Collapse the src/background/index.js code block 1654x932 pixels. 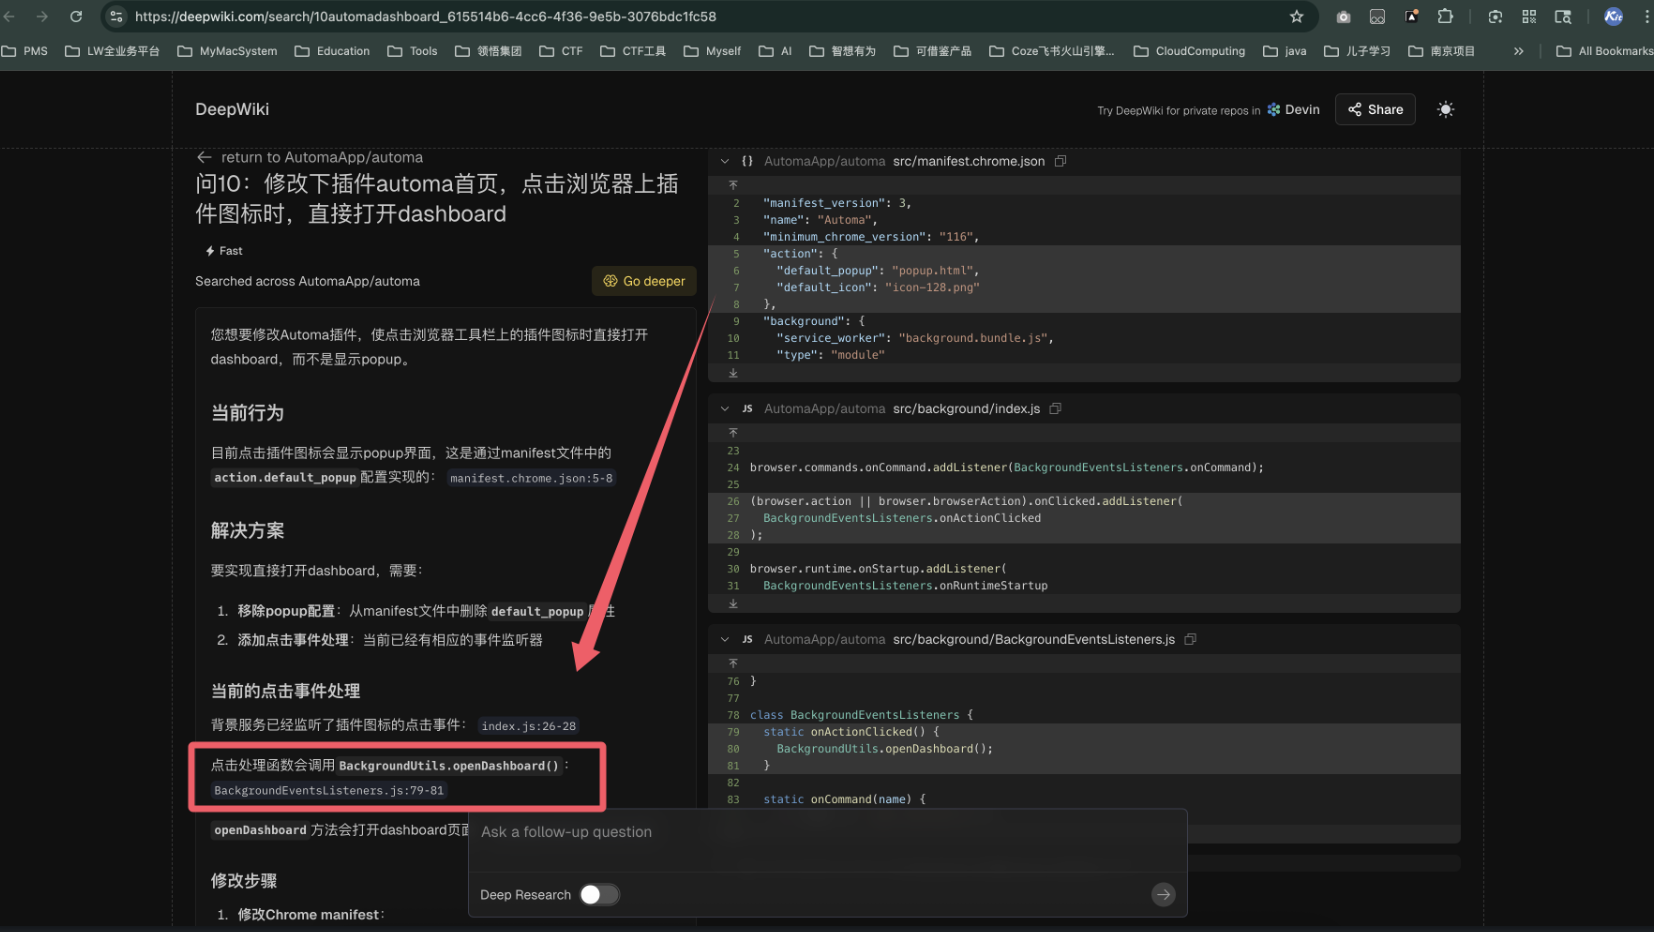pos(725,409)
